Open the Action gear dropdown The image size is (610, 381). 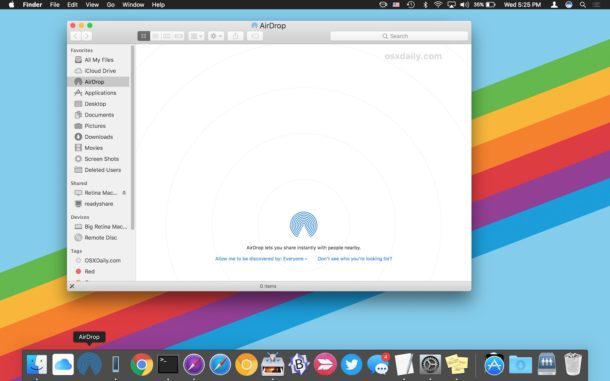click(x=216, y=36)
